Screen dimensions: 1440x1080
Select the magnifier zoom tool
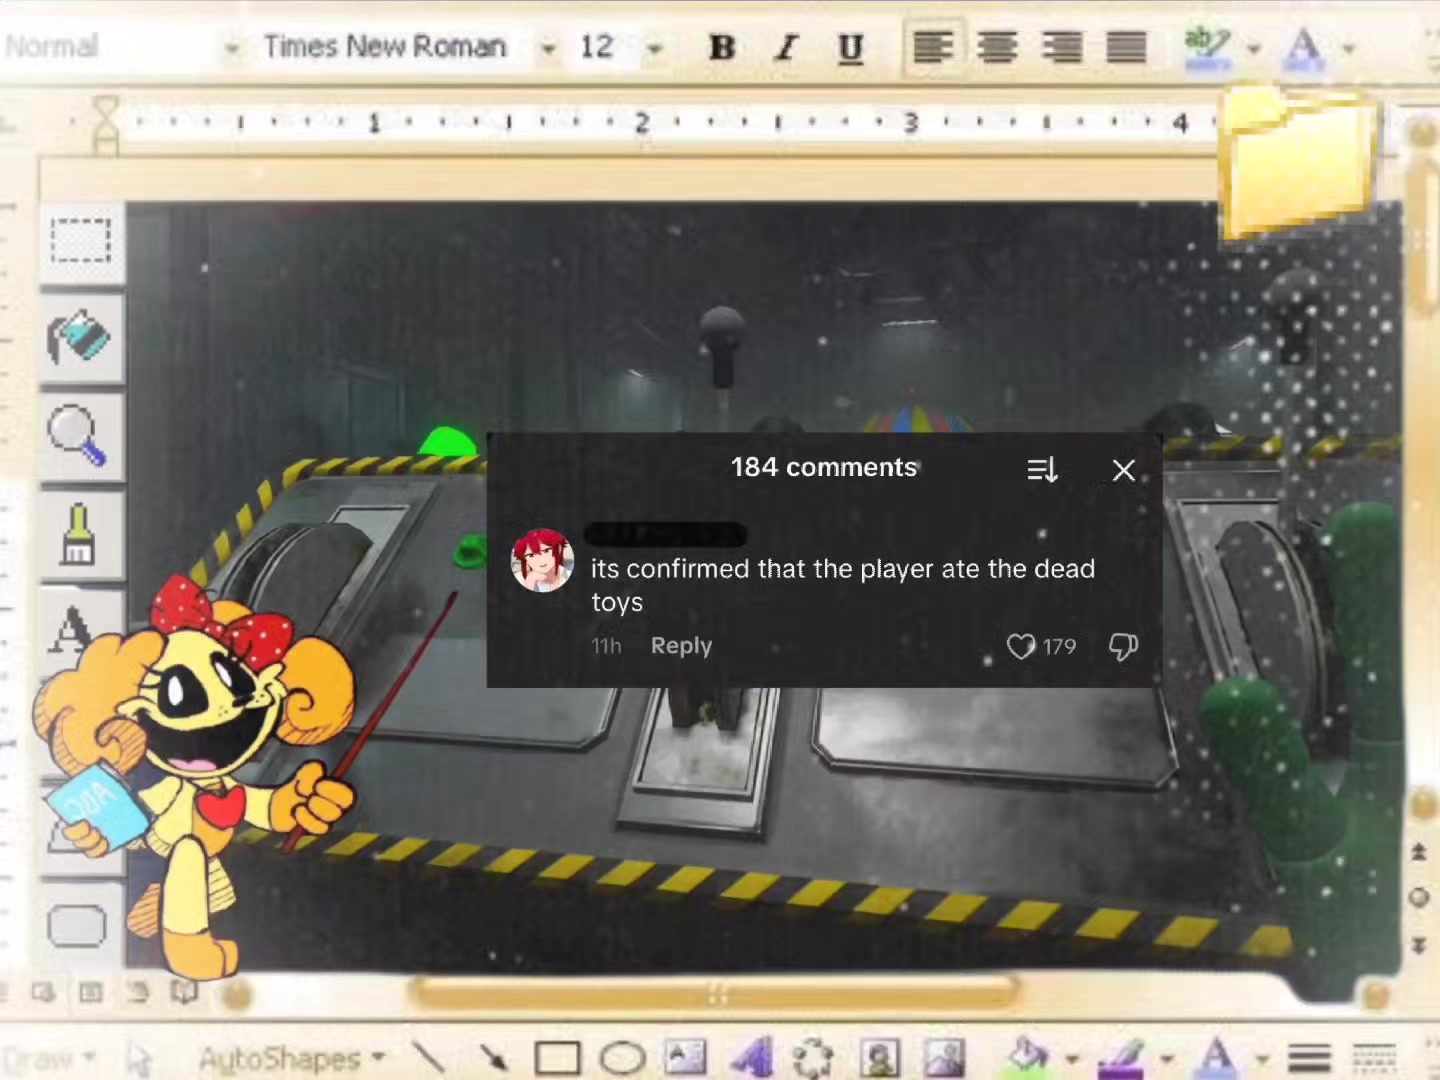click(78, 434)
